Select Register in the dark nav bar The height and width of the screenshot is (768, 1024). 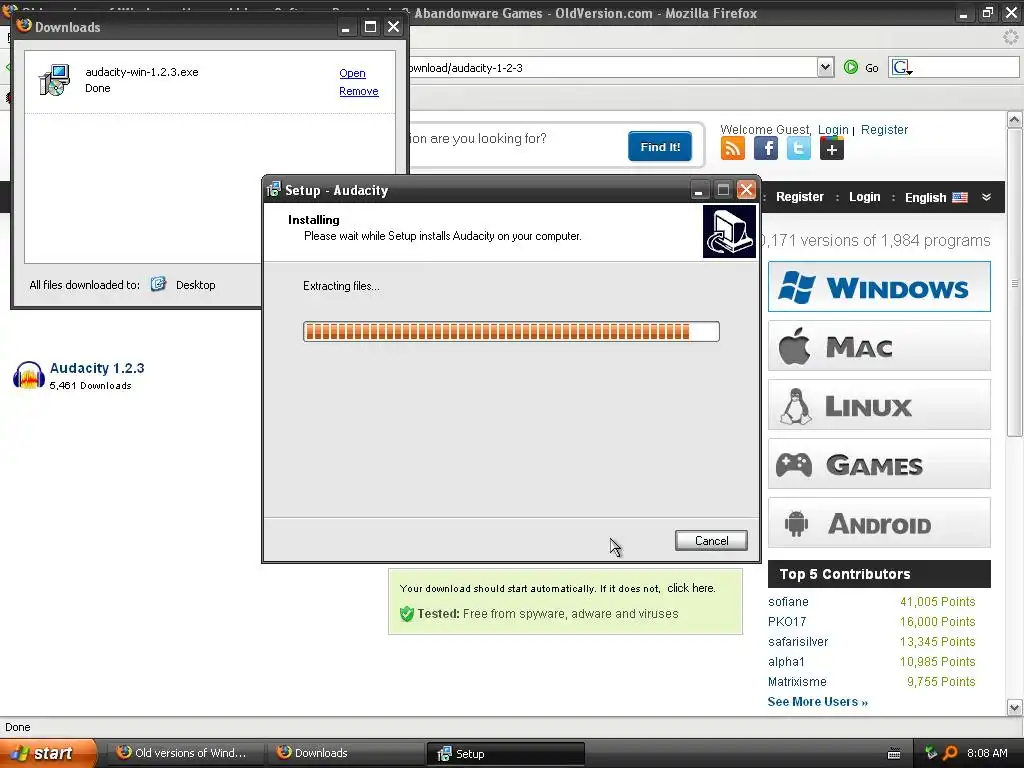(799, 197)
